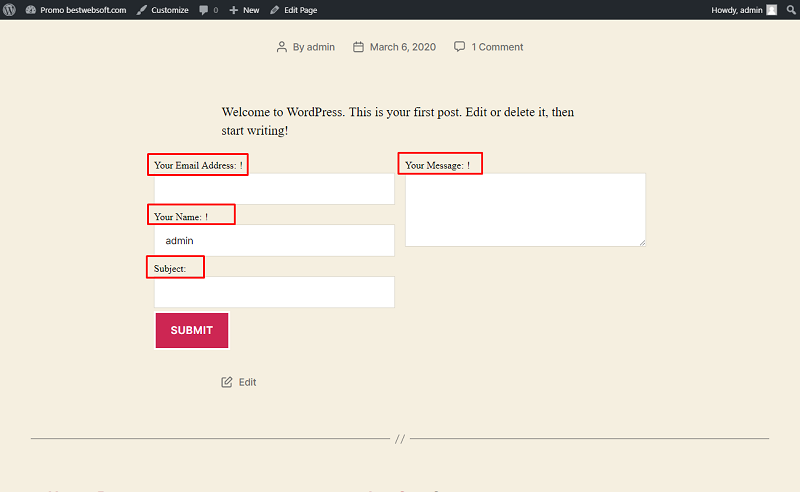Select the edit icon beside Edit link

point(227,382)
